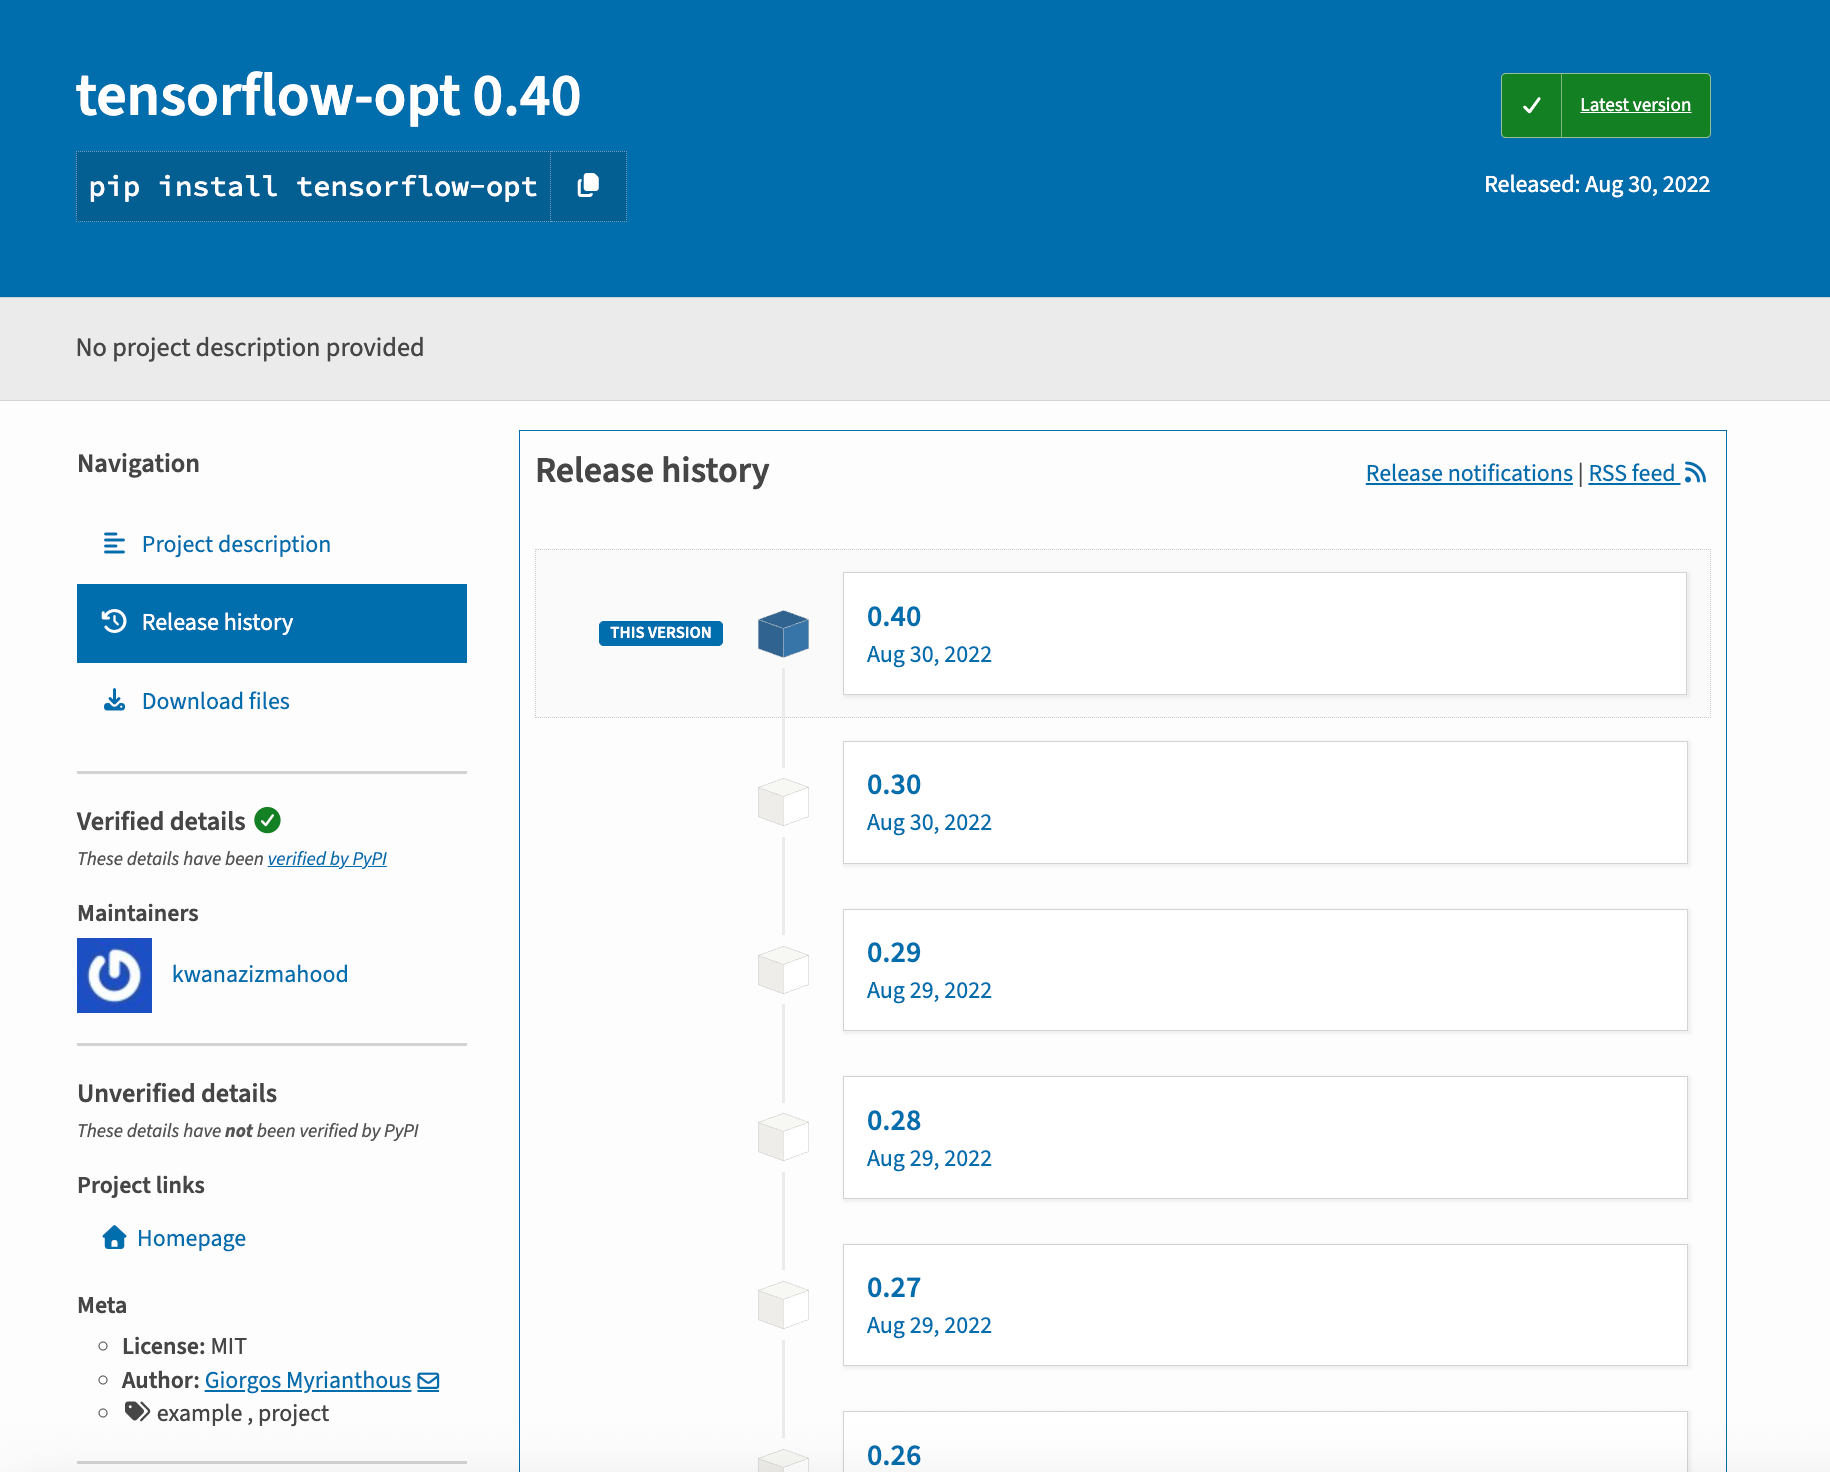1830x1472 pixels.
Task: Click the Download files arrow icon
Action: coord(114,700)
